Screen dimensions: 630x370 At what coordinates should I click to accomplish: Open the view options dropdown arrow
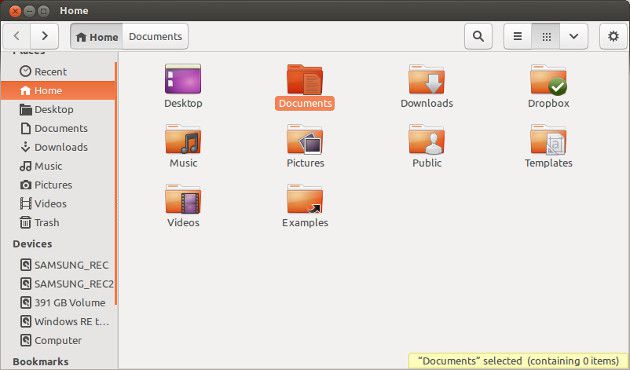click(x=574, y=36)
